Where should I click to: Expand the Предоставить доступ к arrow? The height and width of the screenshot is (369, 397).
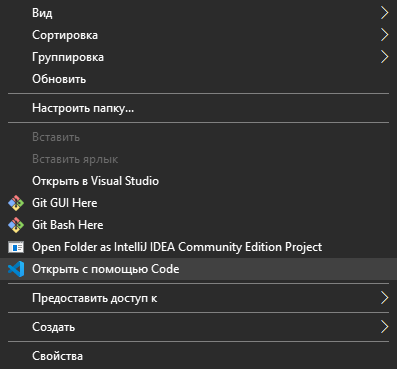click(x=384, y=298)
